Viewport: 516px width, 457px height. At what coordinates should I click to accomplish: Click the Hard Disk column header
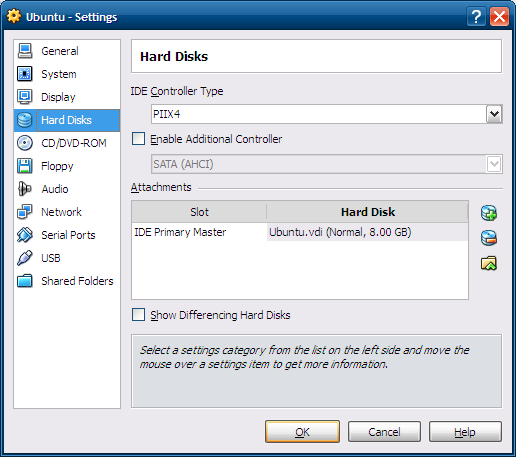pos(367,212)
